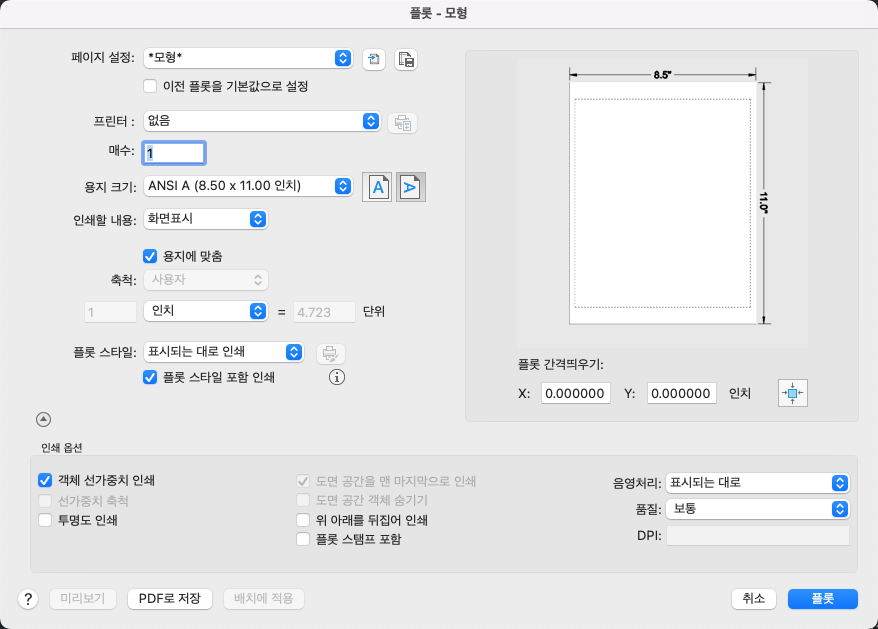Open the help question mark button
This screenshot has width=878, height=629.
(x=27, y=599)
